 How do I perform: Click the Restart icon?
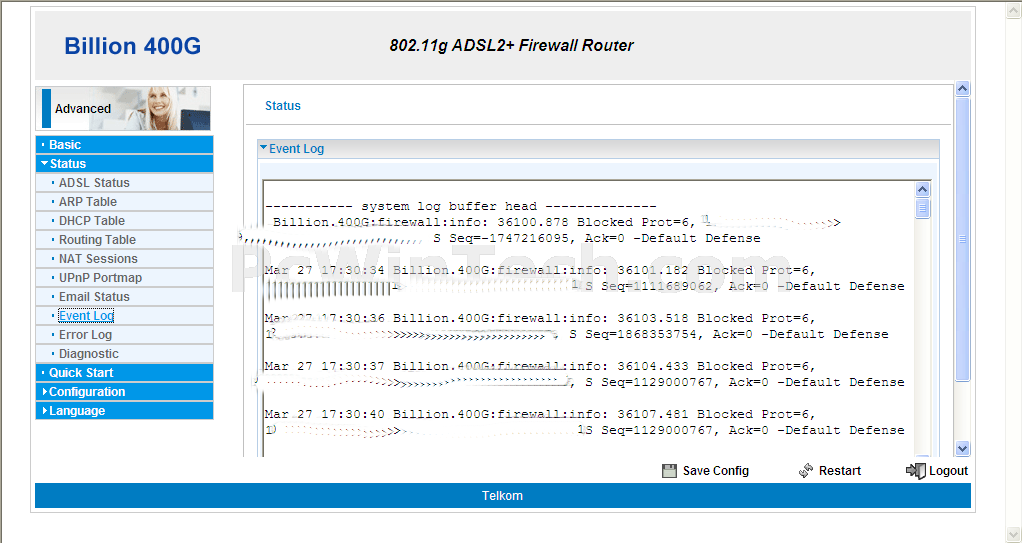click(806, 471)
